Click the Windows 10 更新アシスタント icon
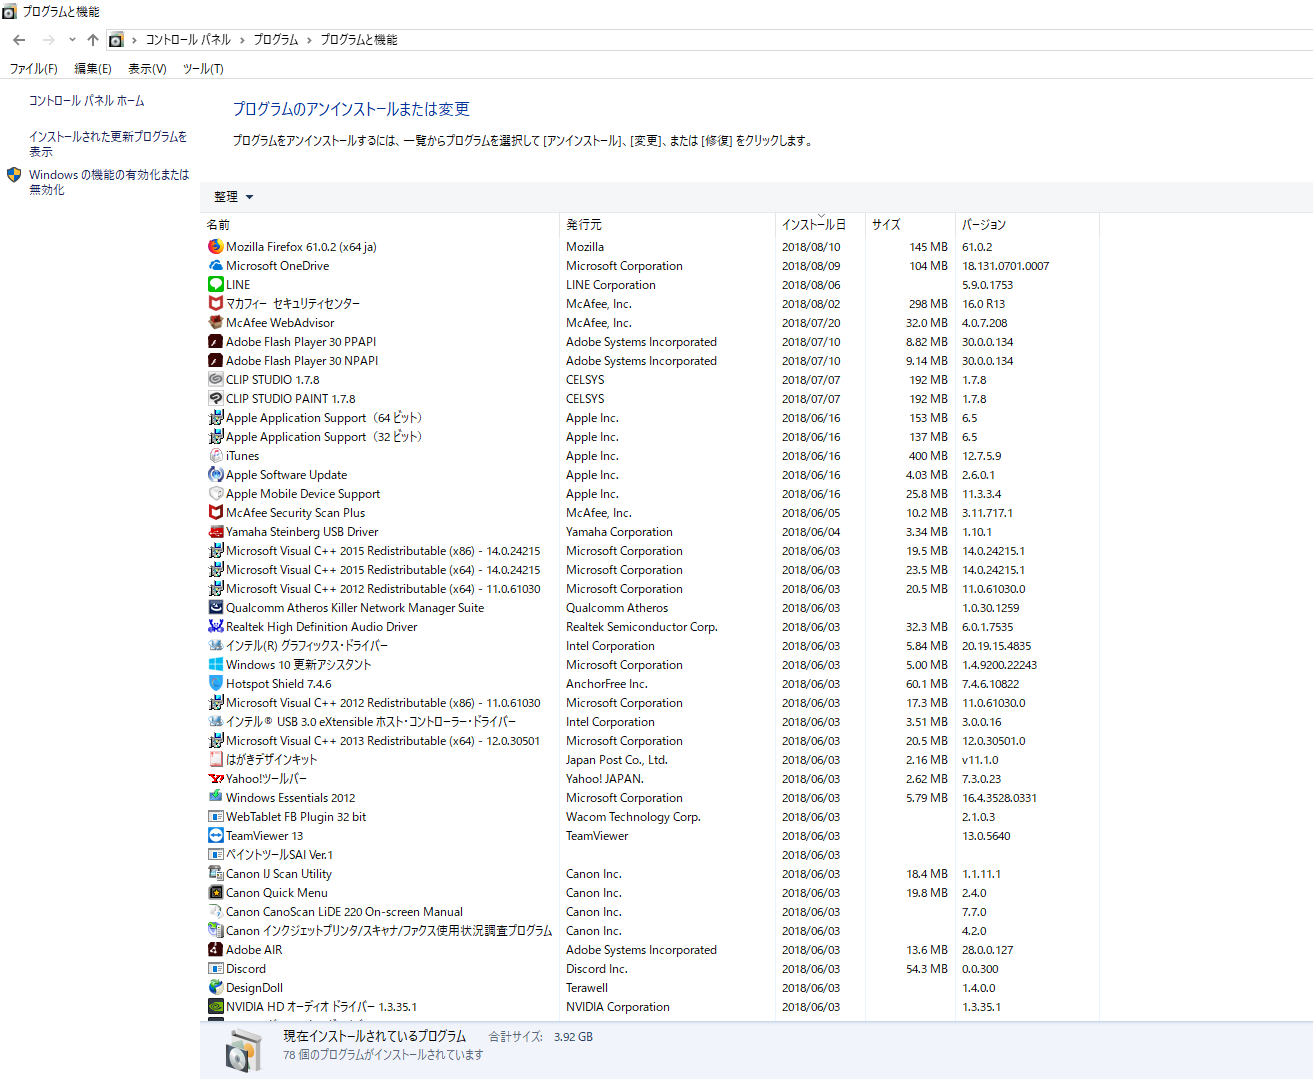The image size is (1313, 1079). tap(215, 665)
